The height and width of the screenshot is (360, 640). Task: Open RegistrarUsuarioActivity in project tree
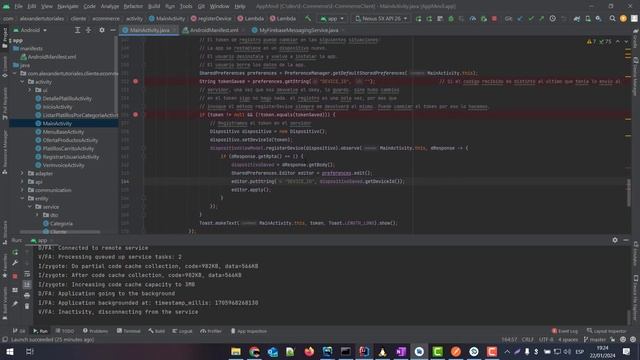point(71,157)
